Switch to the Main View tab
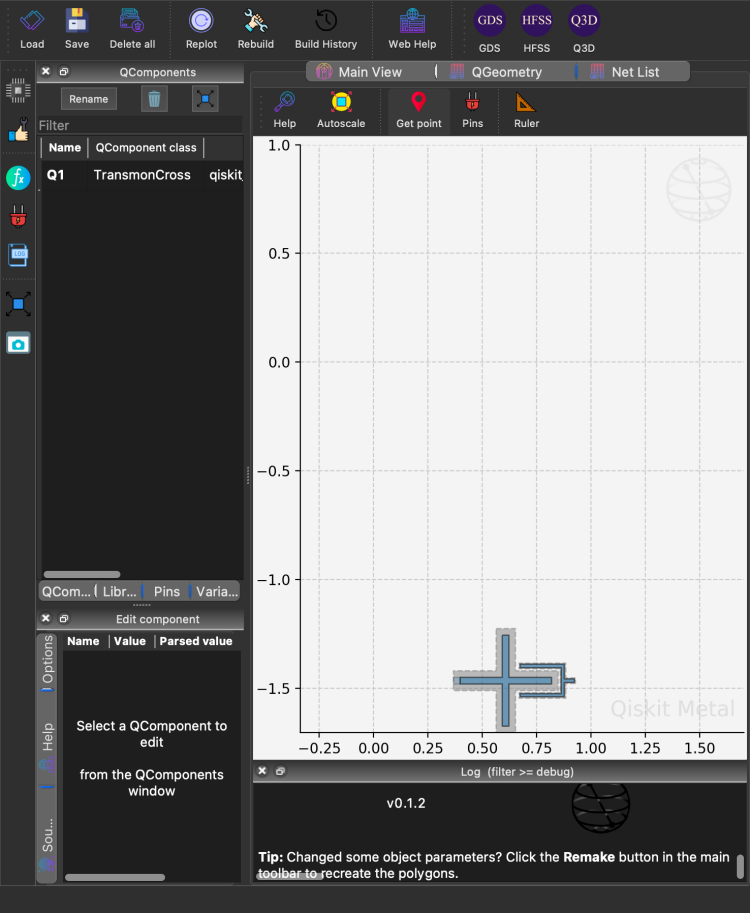750x913 pixels. 370,72
